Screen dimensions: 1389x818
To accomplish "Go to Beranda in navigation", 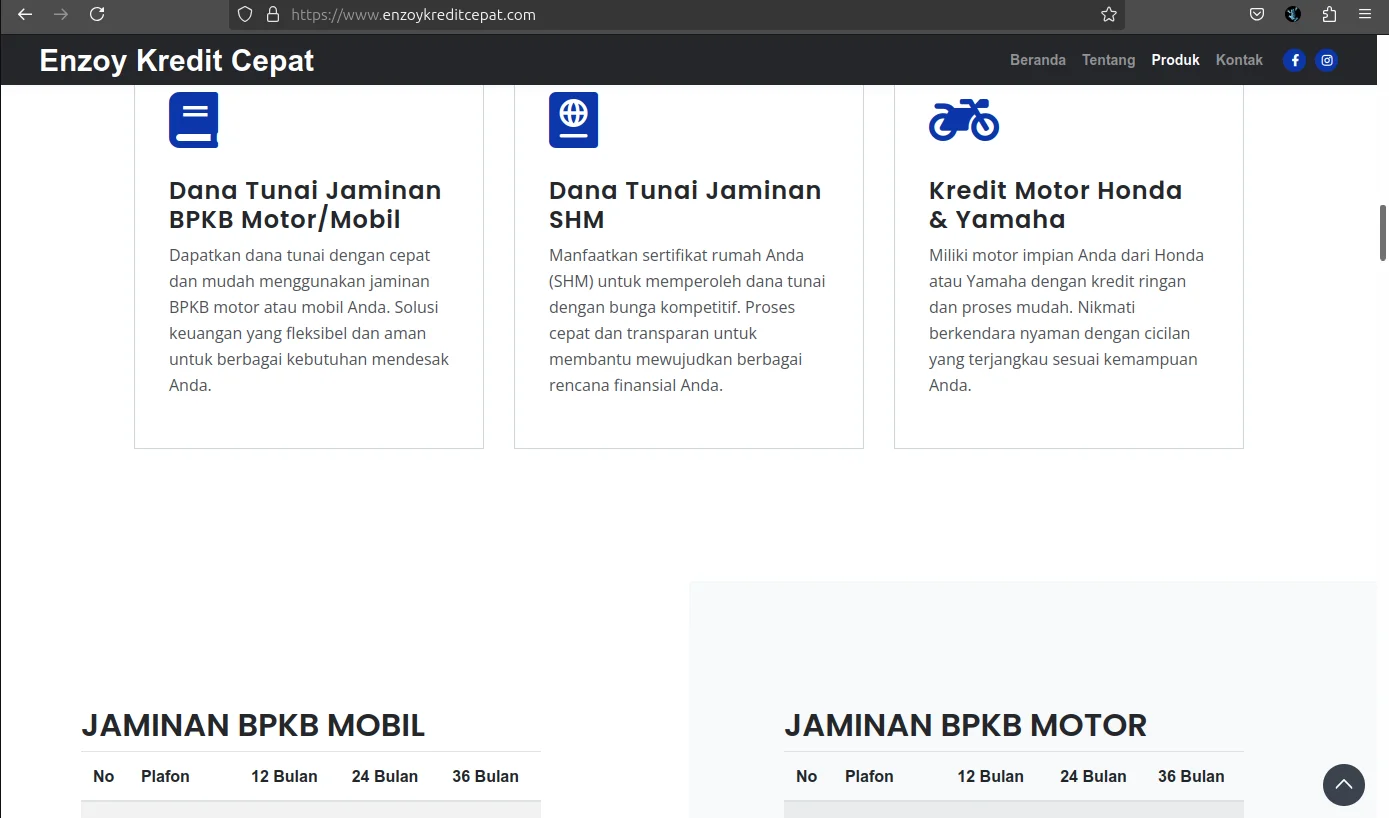I will coord(1037,60).
